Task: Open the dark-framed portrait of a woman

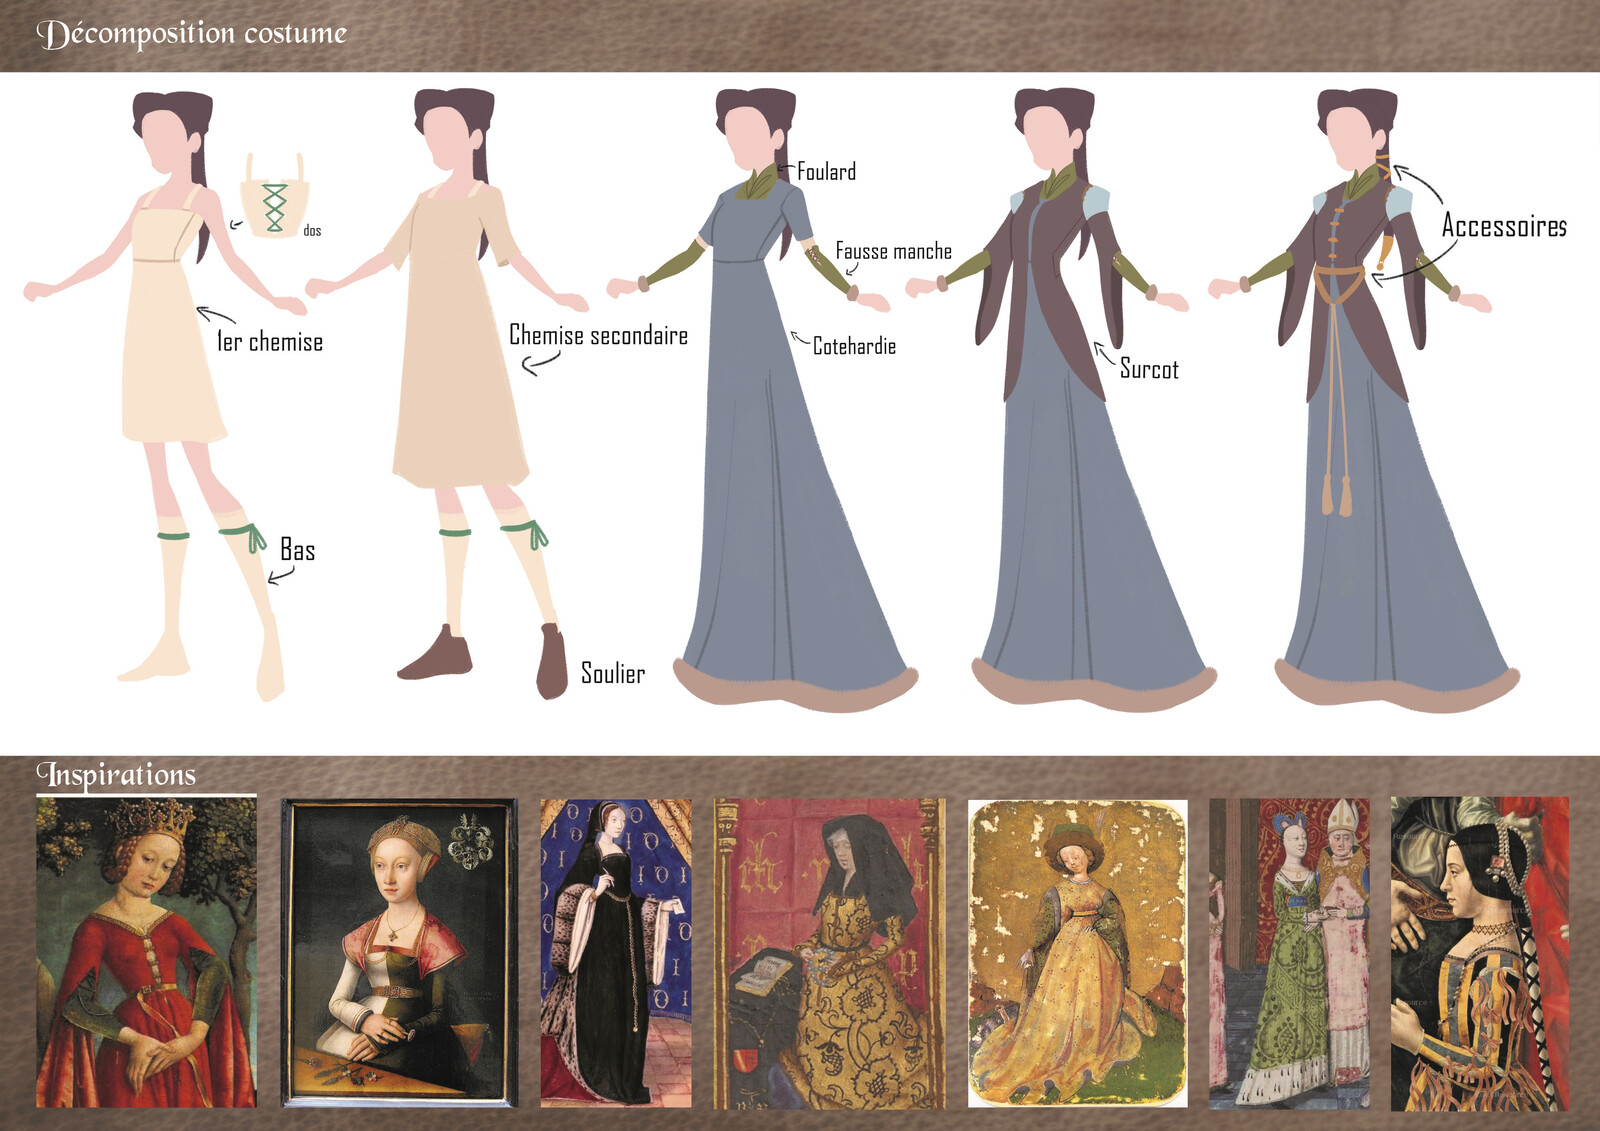Action: [399, 953]
